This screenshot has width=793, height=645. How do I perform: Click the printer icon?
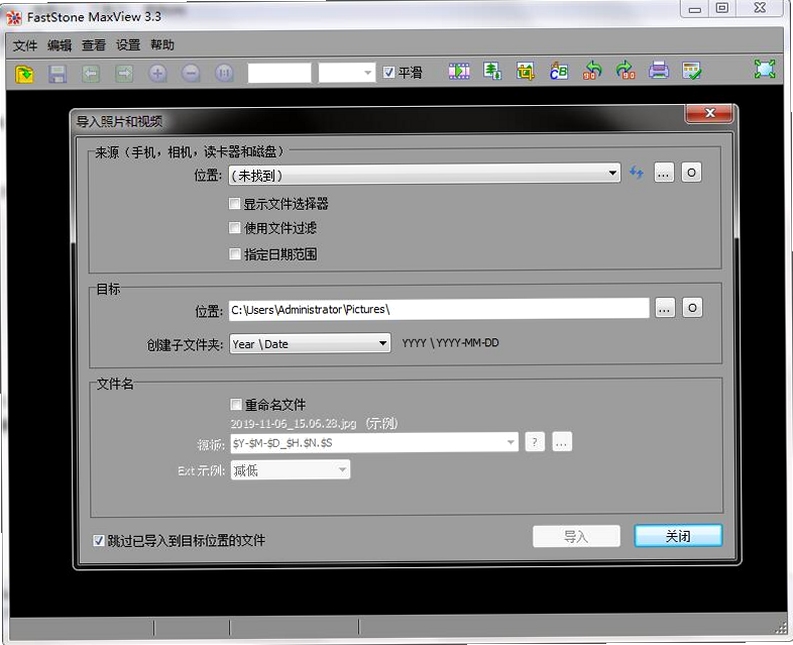(x=659, y=70)
